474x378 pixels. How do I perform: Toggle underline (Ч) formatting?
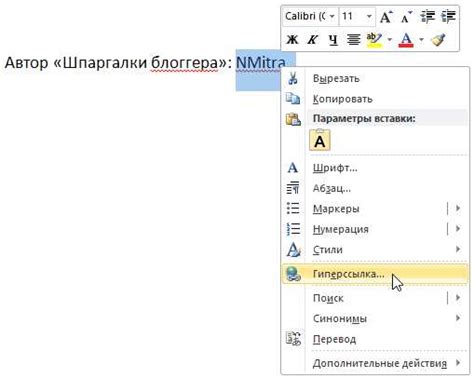333,40
